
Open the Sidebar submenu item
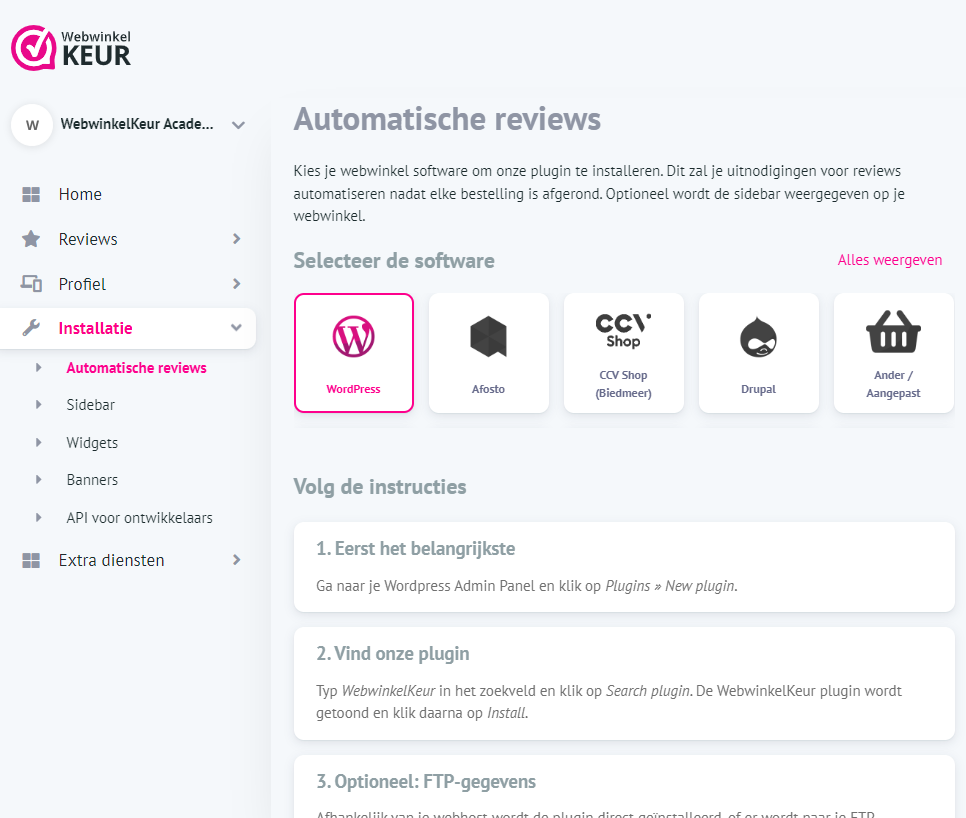coord(90,405)
